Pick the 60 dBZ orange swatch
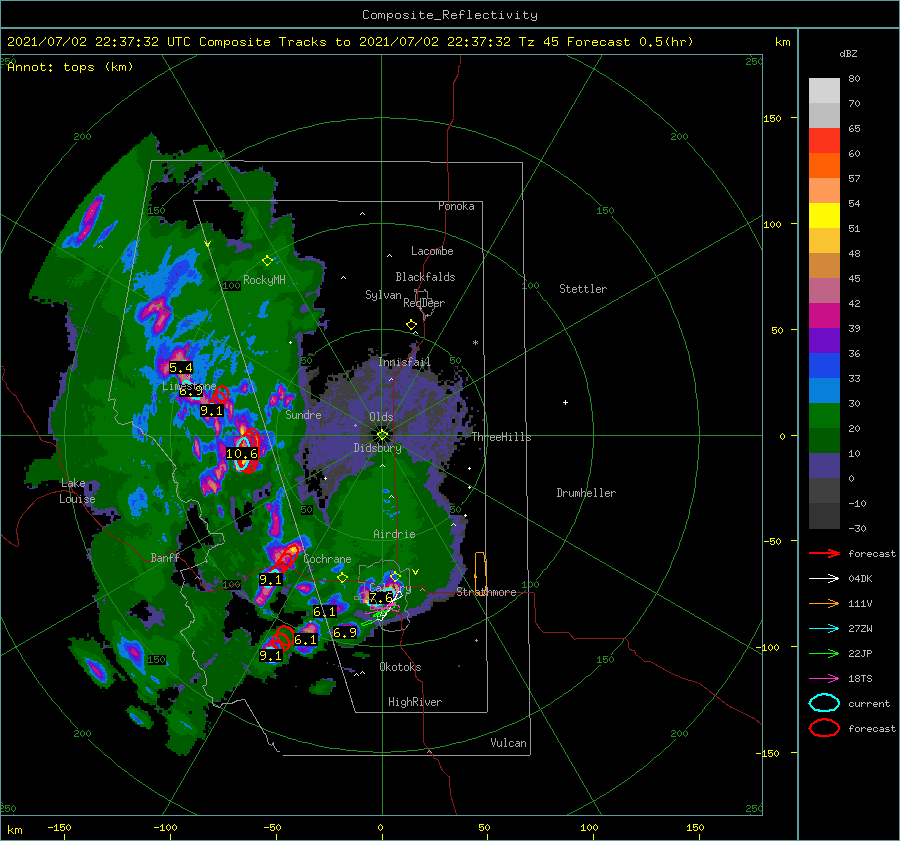The image size is (900, 841). [x=824, y=165]
